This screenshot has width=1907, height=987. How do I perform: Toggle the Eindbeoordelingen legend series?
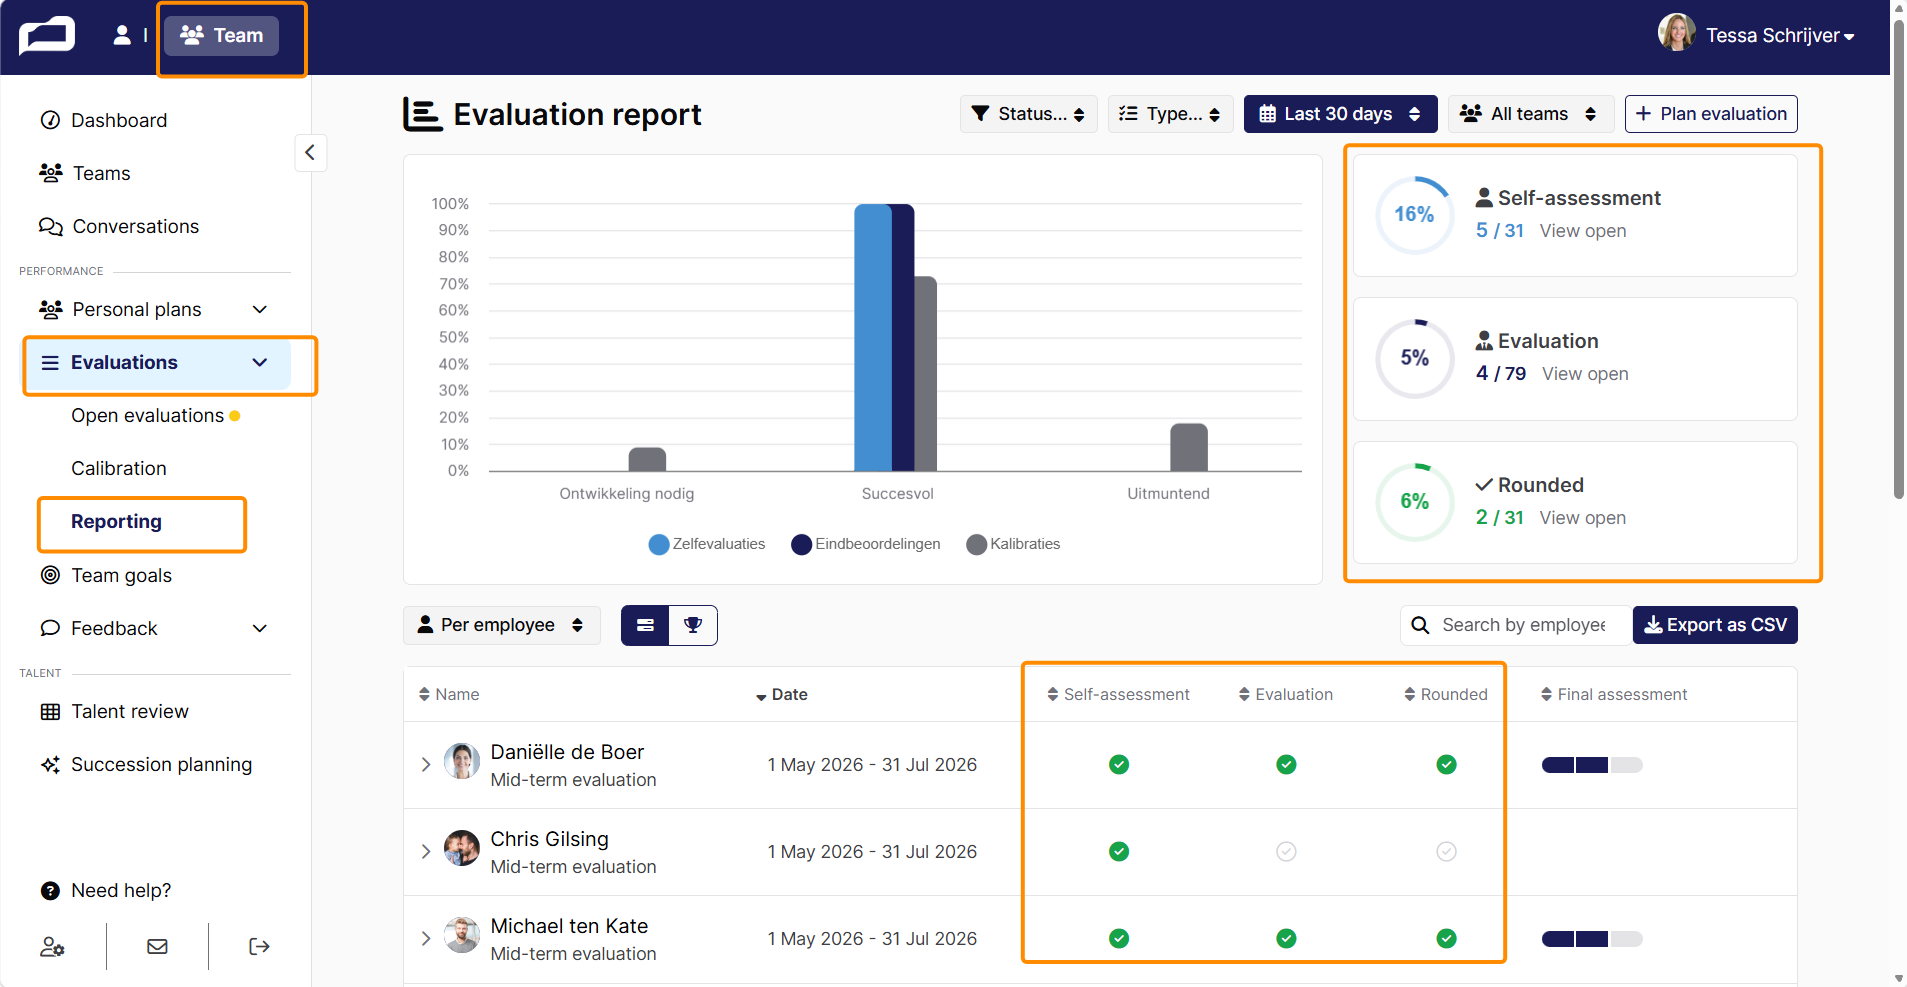coord(866,544)
